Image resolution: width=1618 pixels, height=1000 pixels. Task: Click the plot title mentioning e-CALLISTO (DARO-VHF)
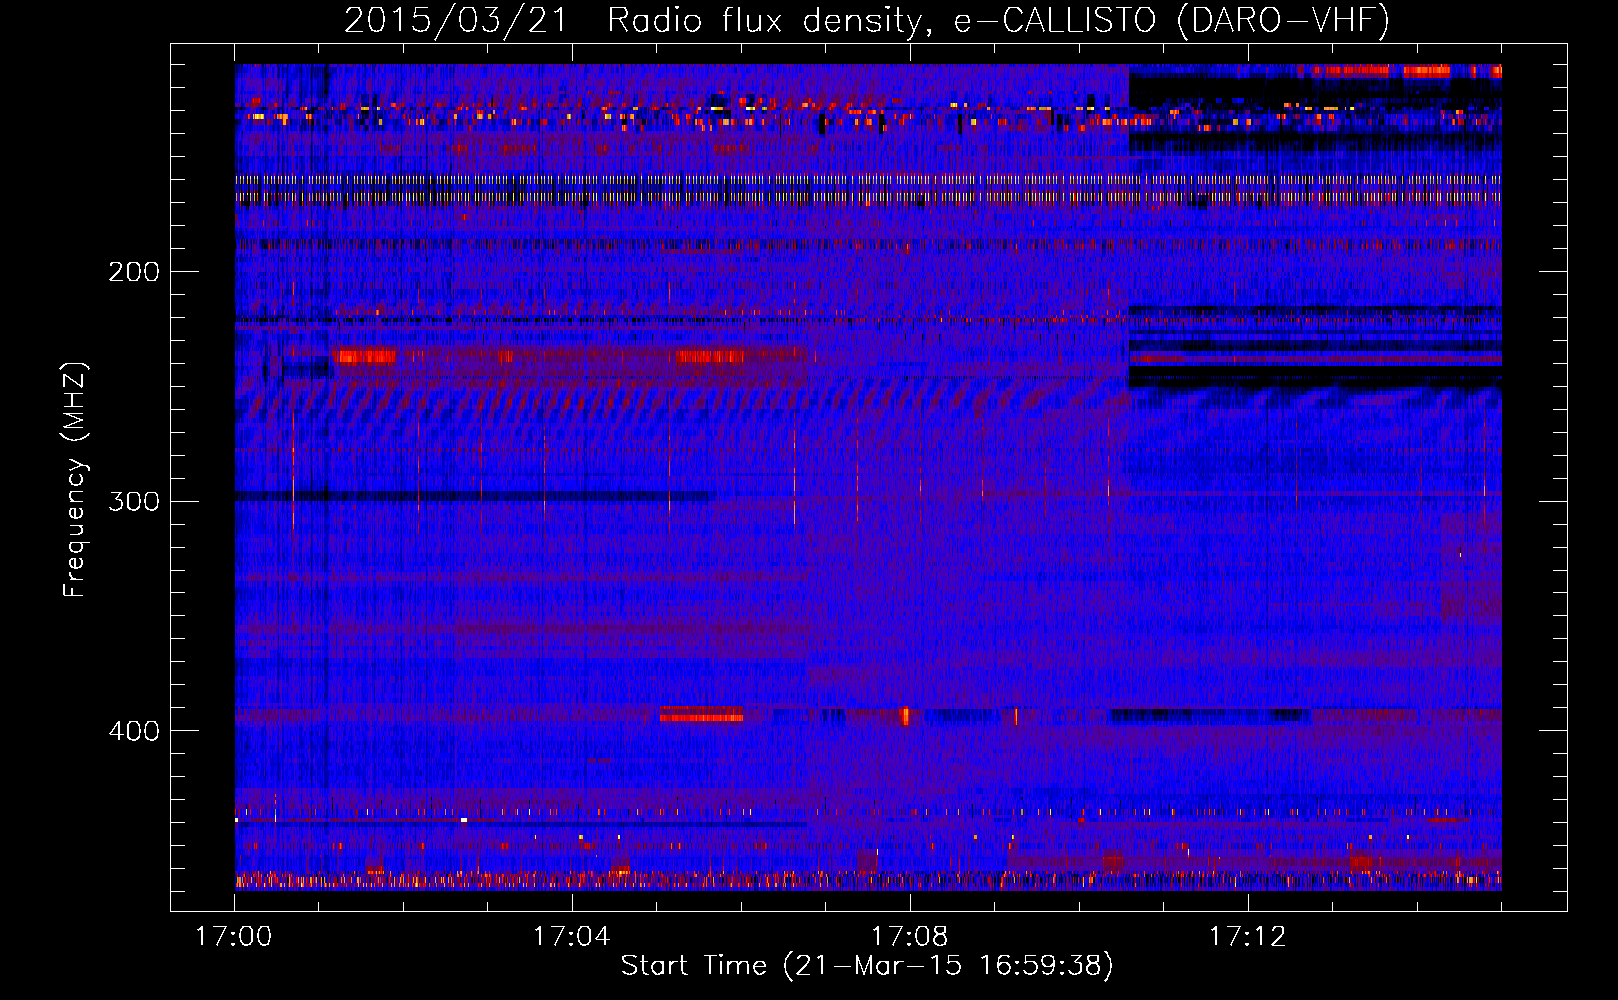coord(867,20)
